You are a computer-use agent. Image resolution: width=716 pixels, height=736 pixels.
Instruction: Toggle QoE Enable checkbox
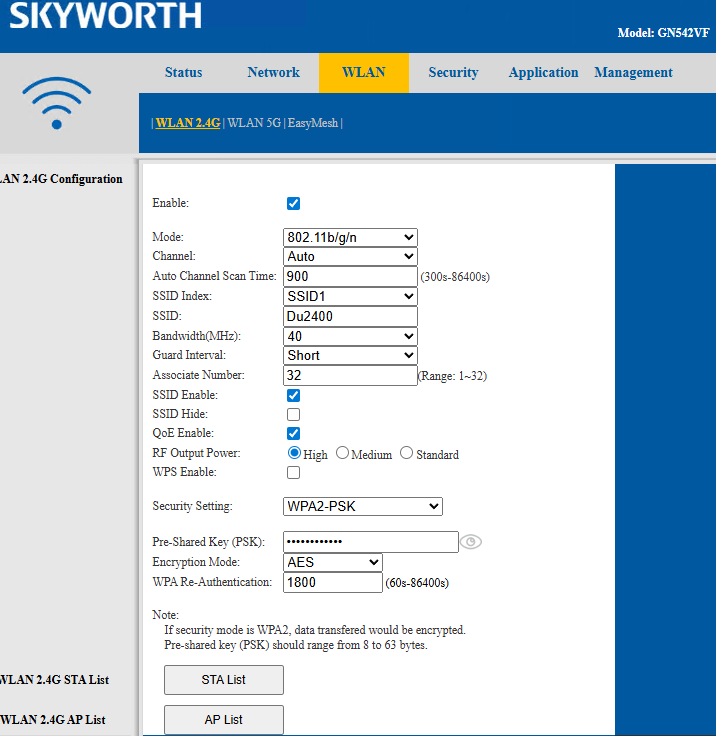point(293,433)
